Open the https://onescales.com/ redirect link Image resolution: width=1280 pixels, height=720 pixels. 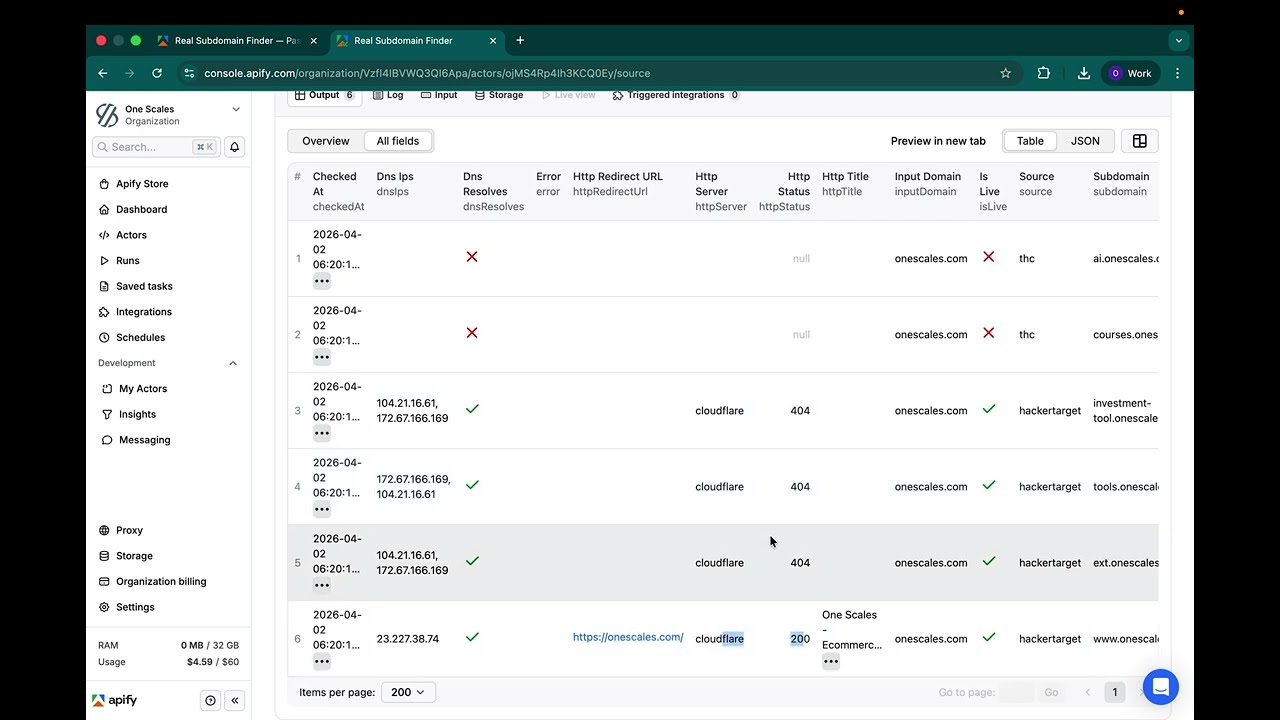[628, 638]
